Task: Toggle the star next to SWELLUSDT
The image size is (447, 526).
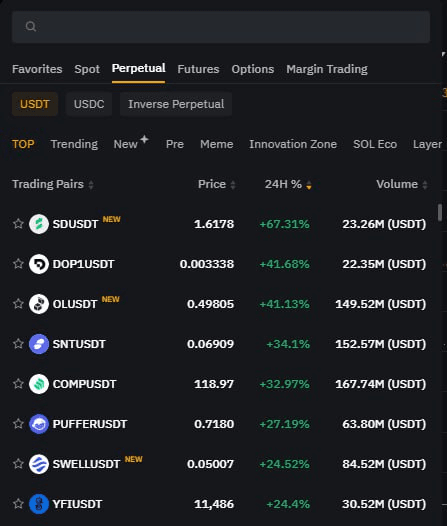Action: point(18,464)
